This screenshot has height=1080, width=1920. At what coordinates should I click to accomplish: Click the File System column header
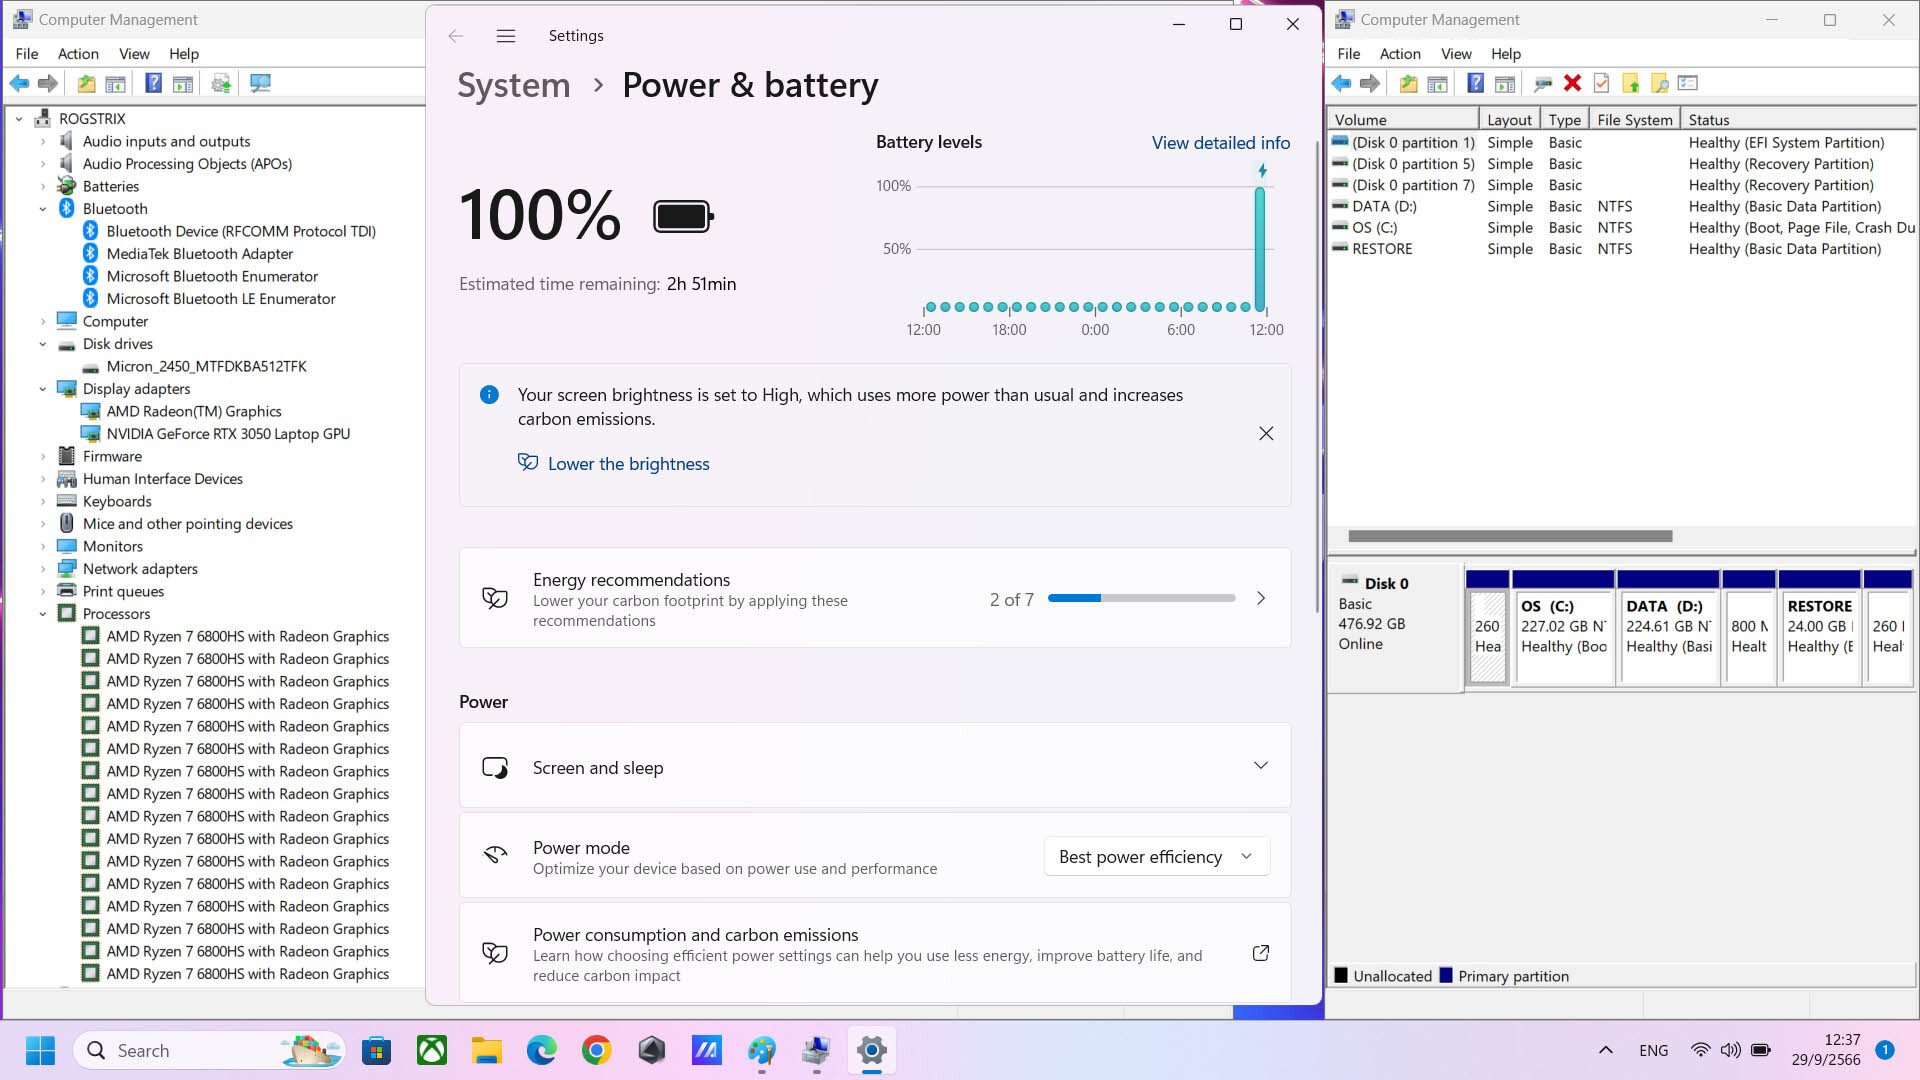click(x=1634, y=119)
